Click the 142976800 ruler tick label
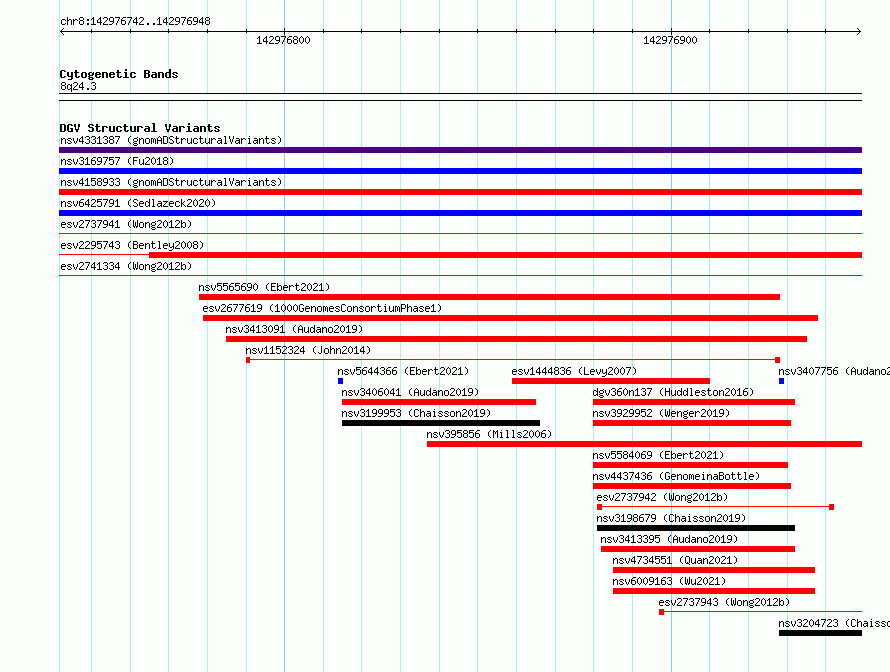890x672 pixels. 283,40
